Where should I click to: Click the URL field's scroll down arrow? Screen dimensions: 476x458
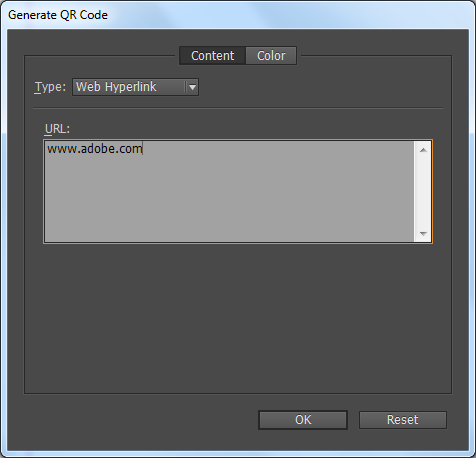(423, 234)
